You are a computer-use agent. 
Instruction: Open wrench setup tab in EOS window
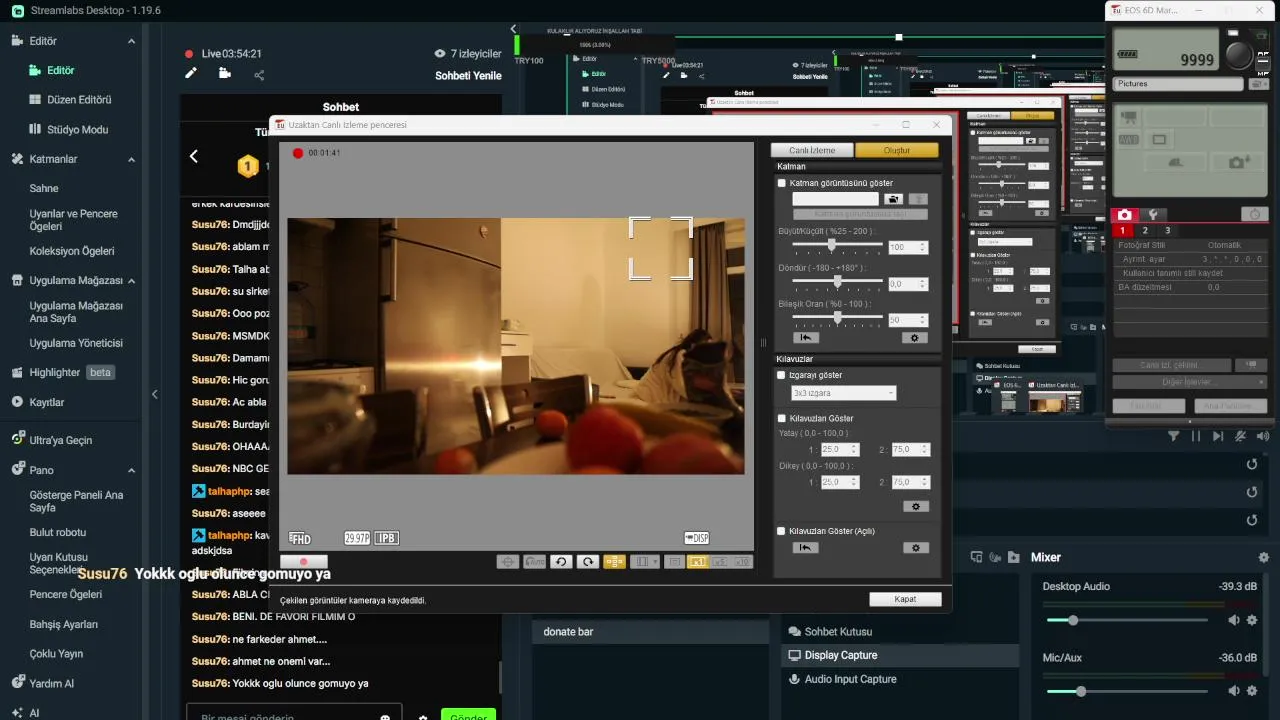(x=1152, y=214)
